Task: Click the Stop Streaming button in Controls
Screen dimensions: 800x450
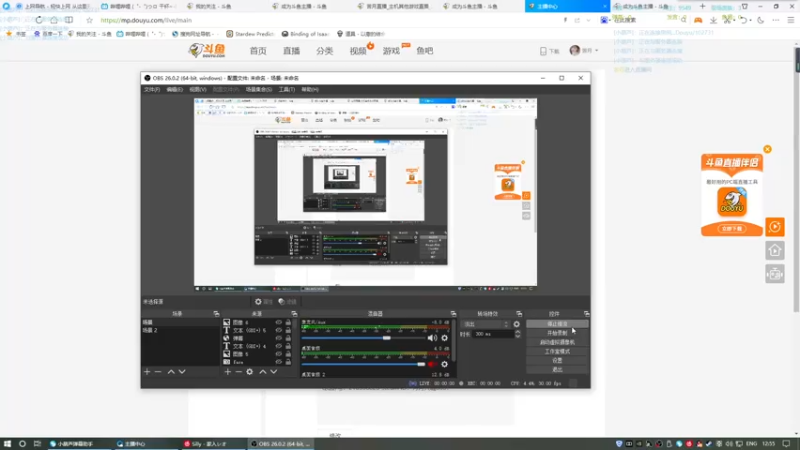Action: pyautogui.click(x=557, y=324)
